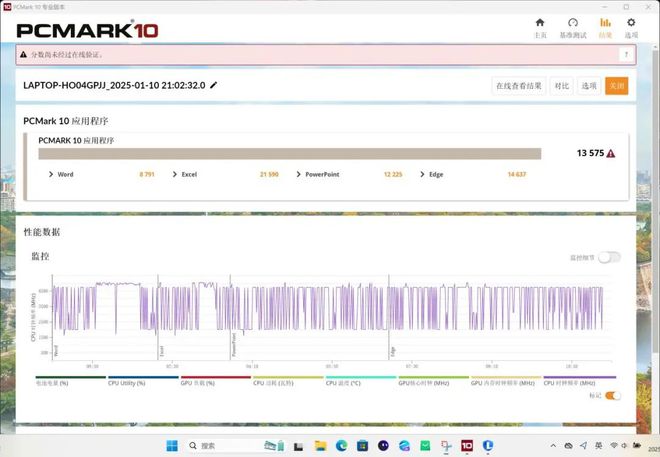Open the volume speaker tray icon
Screen dimensions: 660x457
pyautogui.click(x=624, y=445)
